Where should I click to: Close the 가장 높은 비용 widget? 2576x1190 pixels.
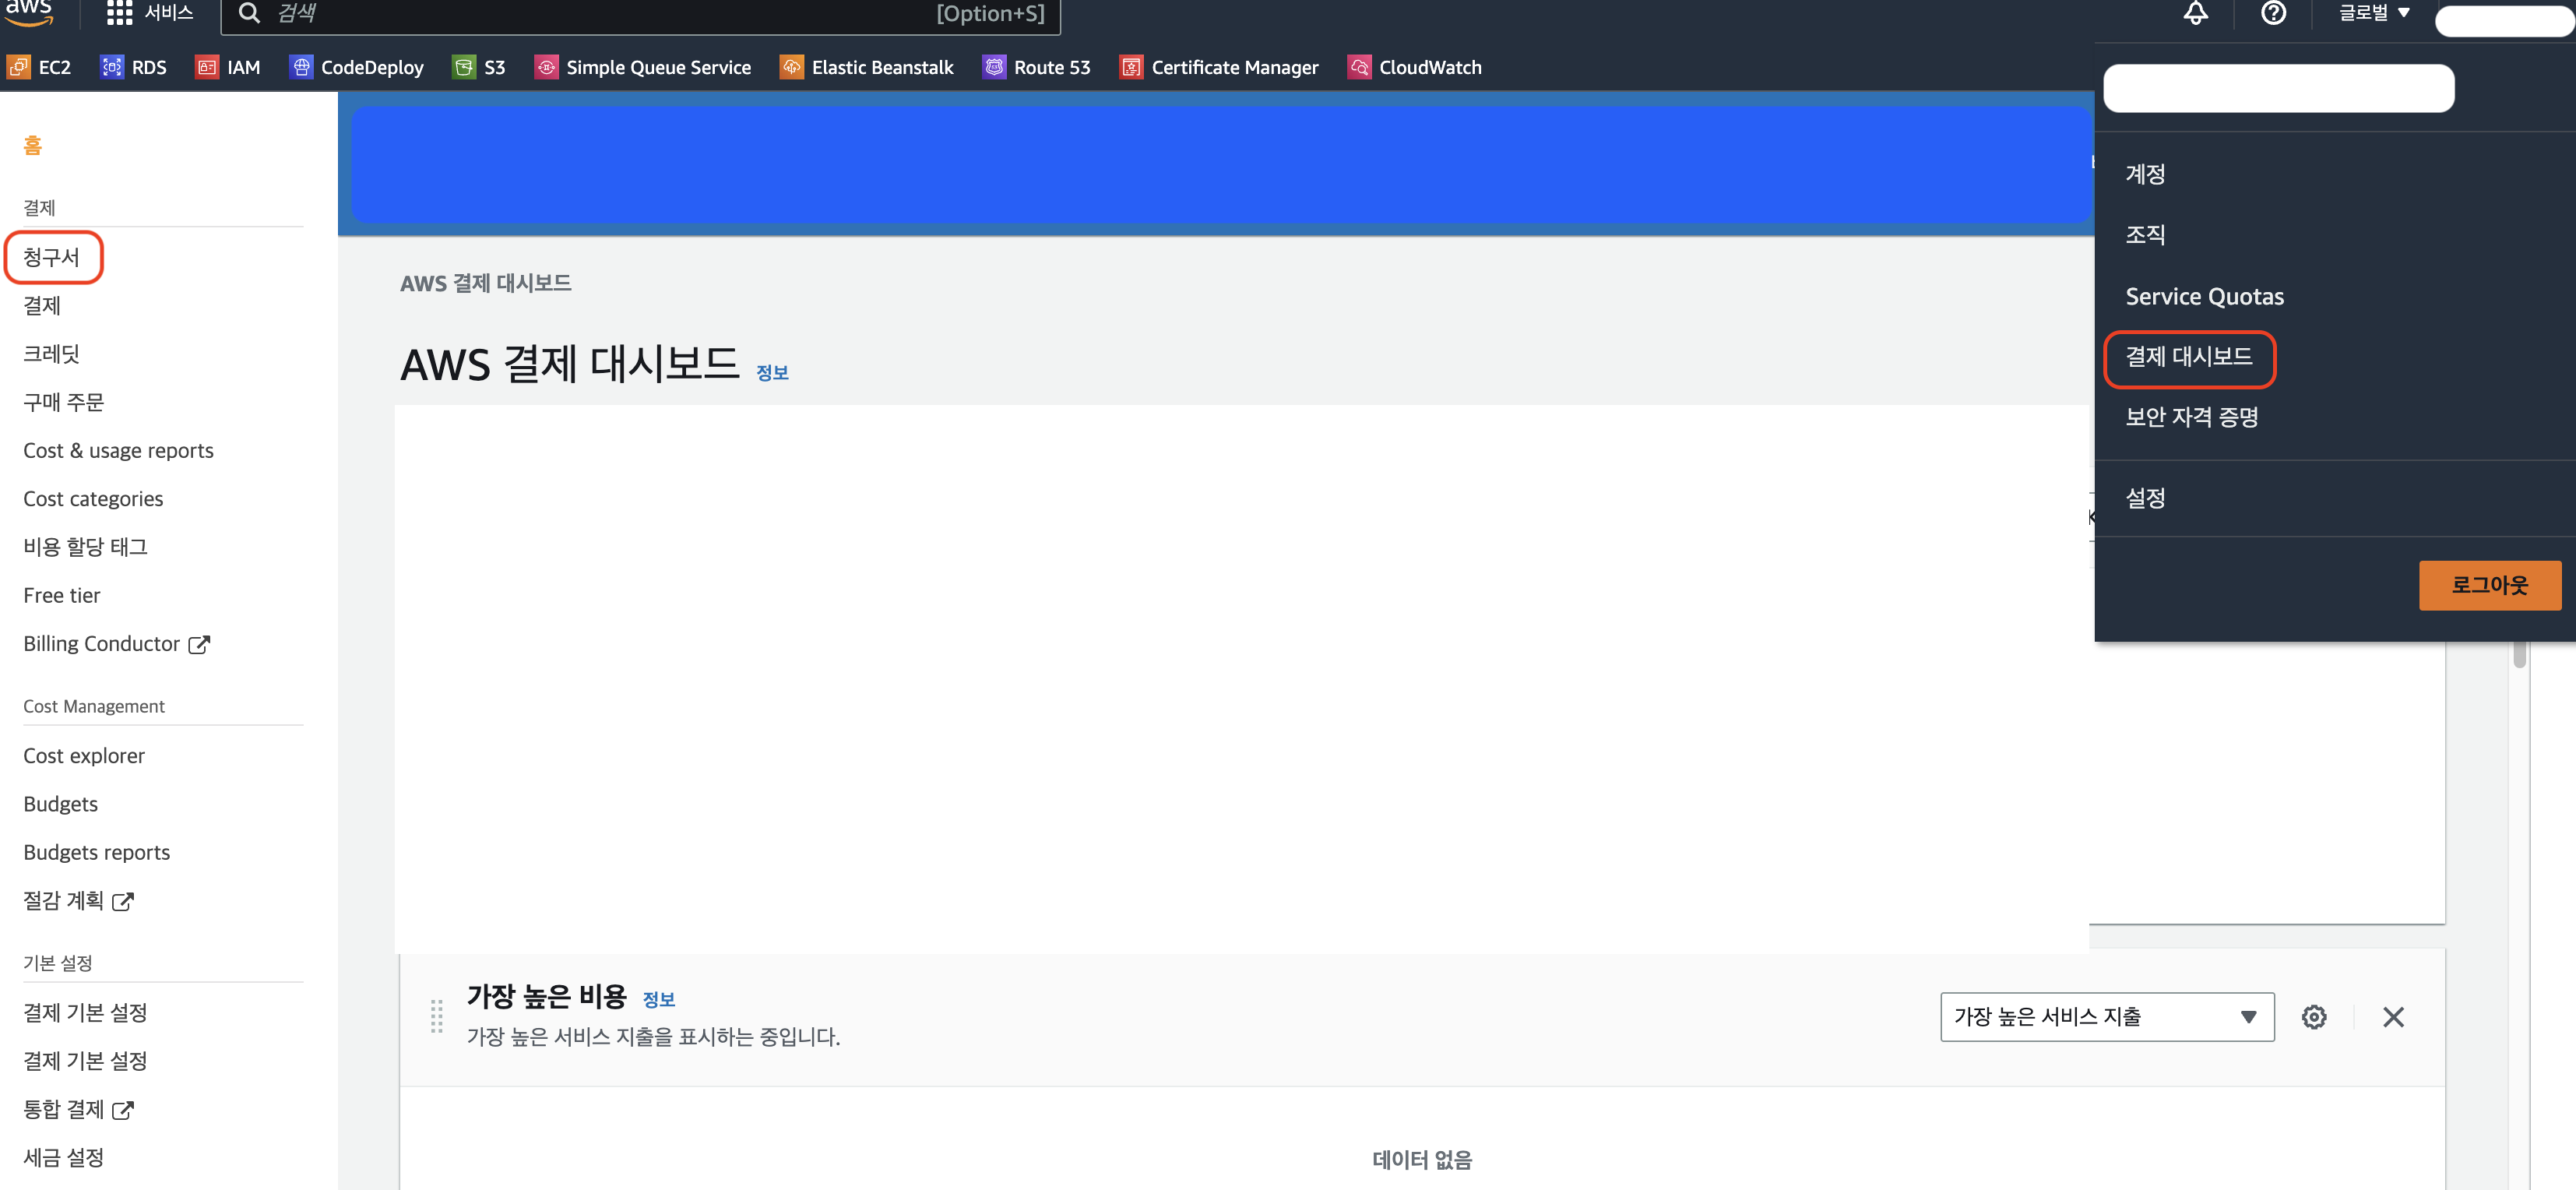point(2393,1017)
